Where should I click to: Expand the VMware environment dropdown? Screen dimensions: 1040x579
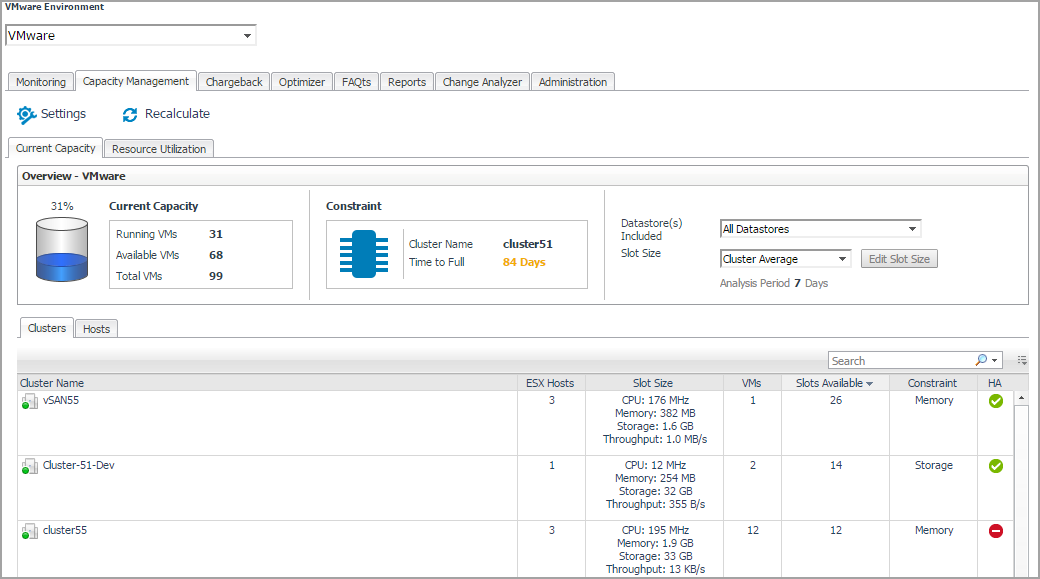click(x=247, y=36)
